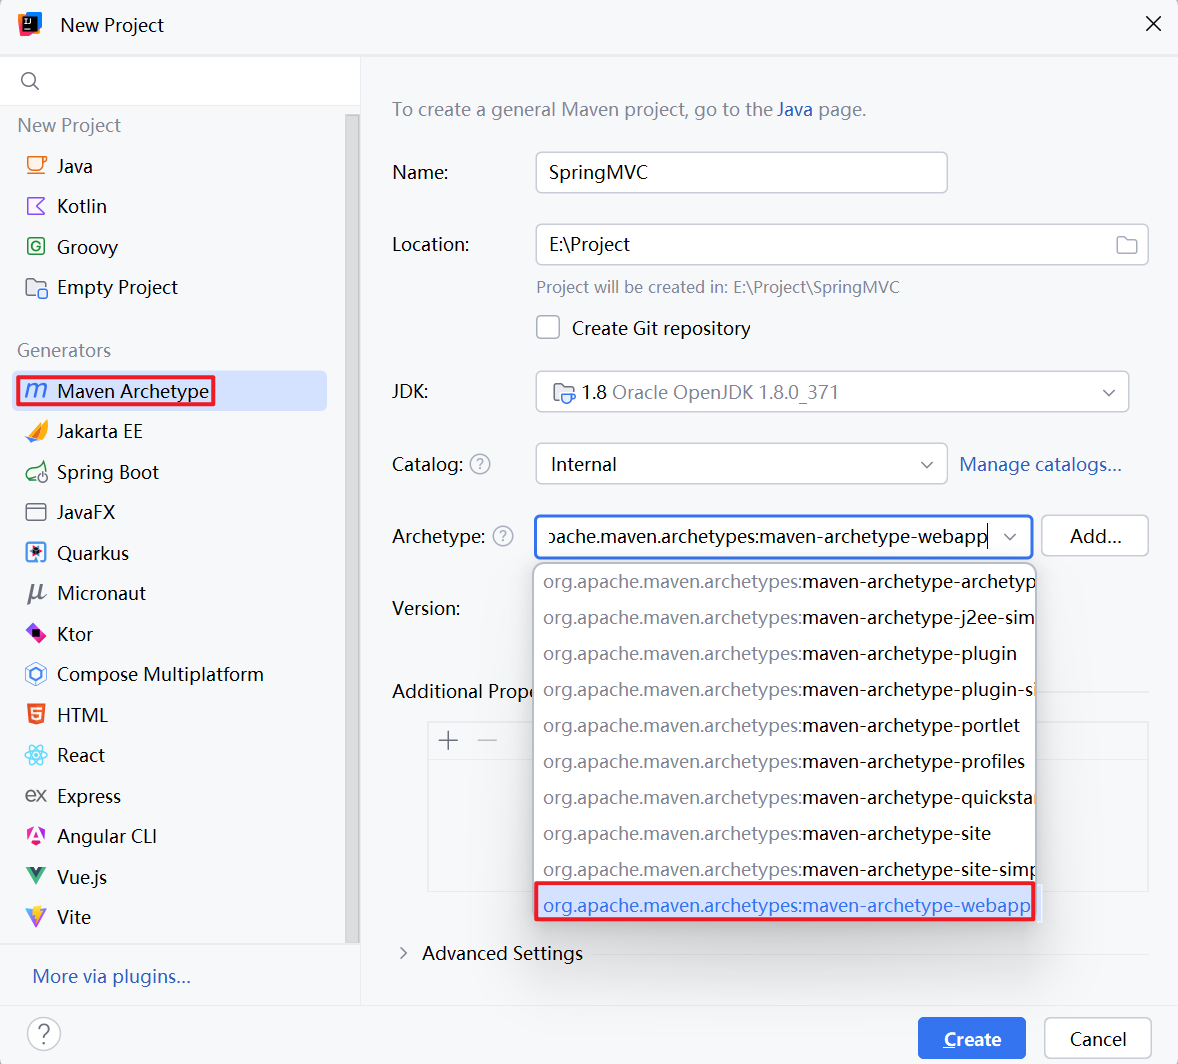Select the Kotlin icon in the sidebar
This screenshot has width=1178, height=1064.
(36, 206)
